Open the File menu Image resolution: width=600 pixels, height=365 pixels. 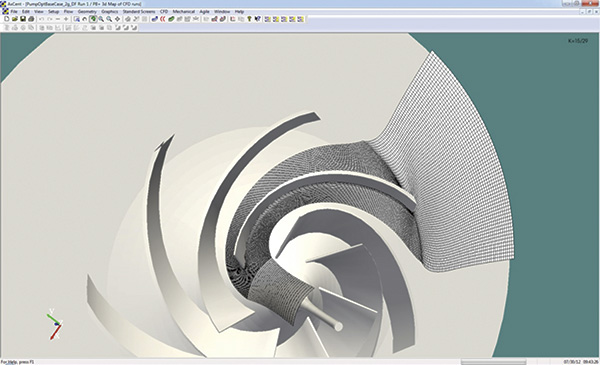14,11
